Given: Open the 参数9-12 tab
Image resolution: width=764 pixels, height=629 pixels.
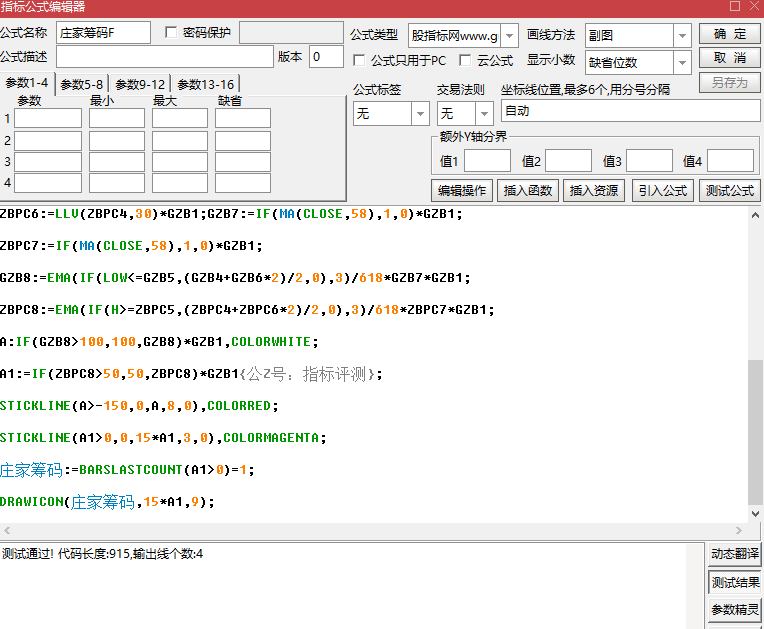Looking at the screenshot, I should [140, 84].
